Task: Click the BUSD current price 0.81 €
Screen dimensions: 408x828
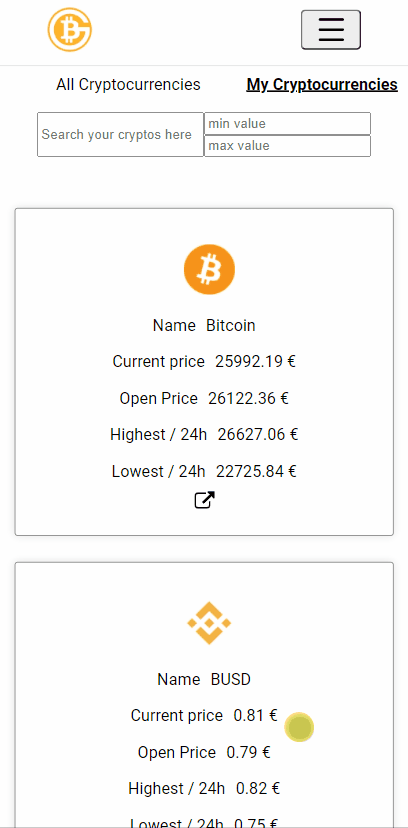Action: pyautogui.click(x=255, y=716)
